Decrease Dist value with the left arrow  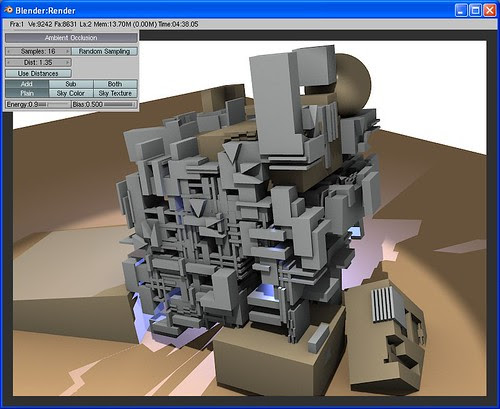[9, 62]
